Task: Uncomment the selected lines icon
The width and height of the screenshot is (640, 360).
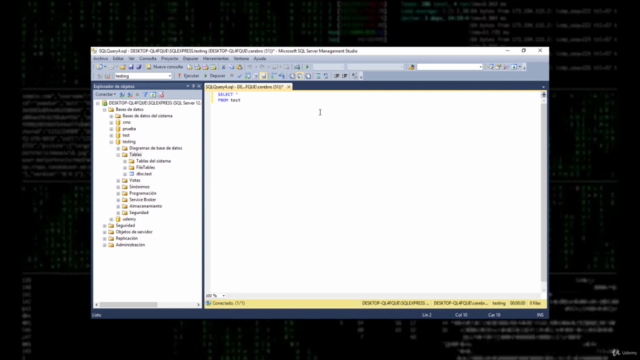Action: click(x=326, y=76)
